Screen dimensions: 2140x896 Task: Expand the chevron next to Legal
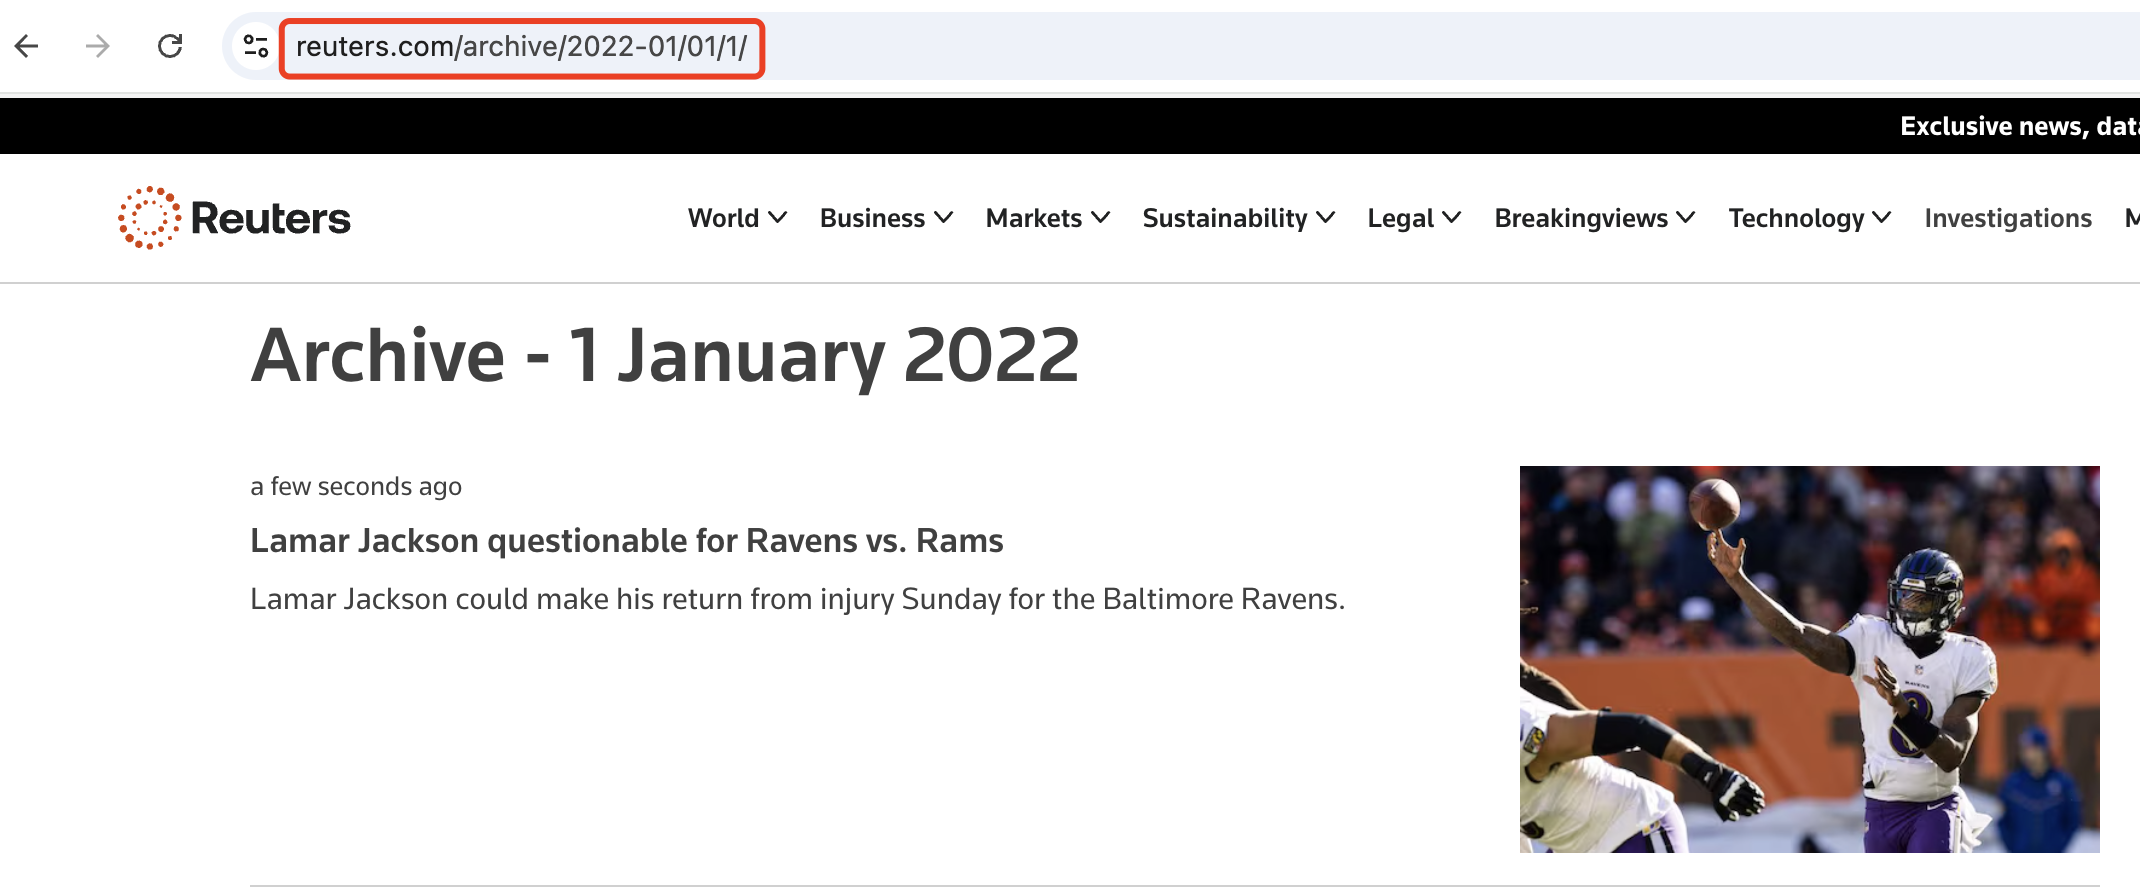pyautogui.click(x=1451, y=218)
